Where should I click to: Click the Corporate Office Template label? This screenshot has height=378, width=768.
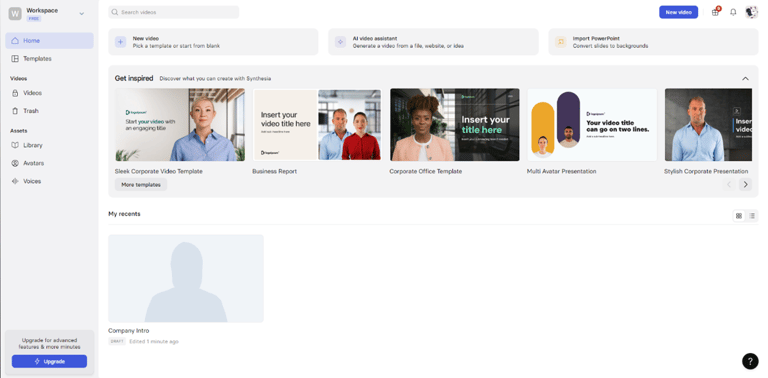[x=426, y=171]
